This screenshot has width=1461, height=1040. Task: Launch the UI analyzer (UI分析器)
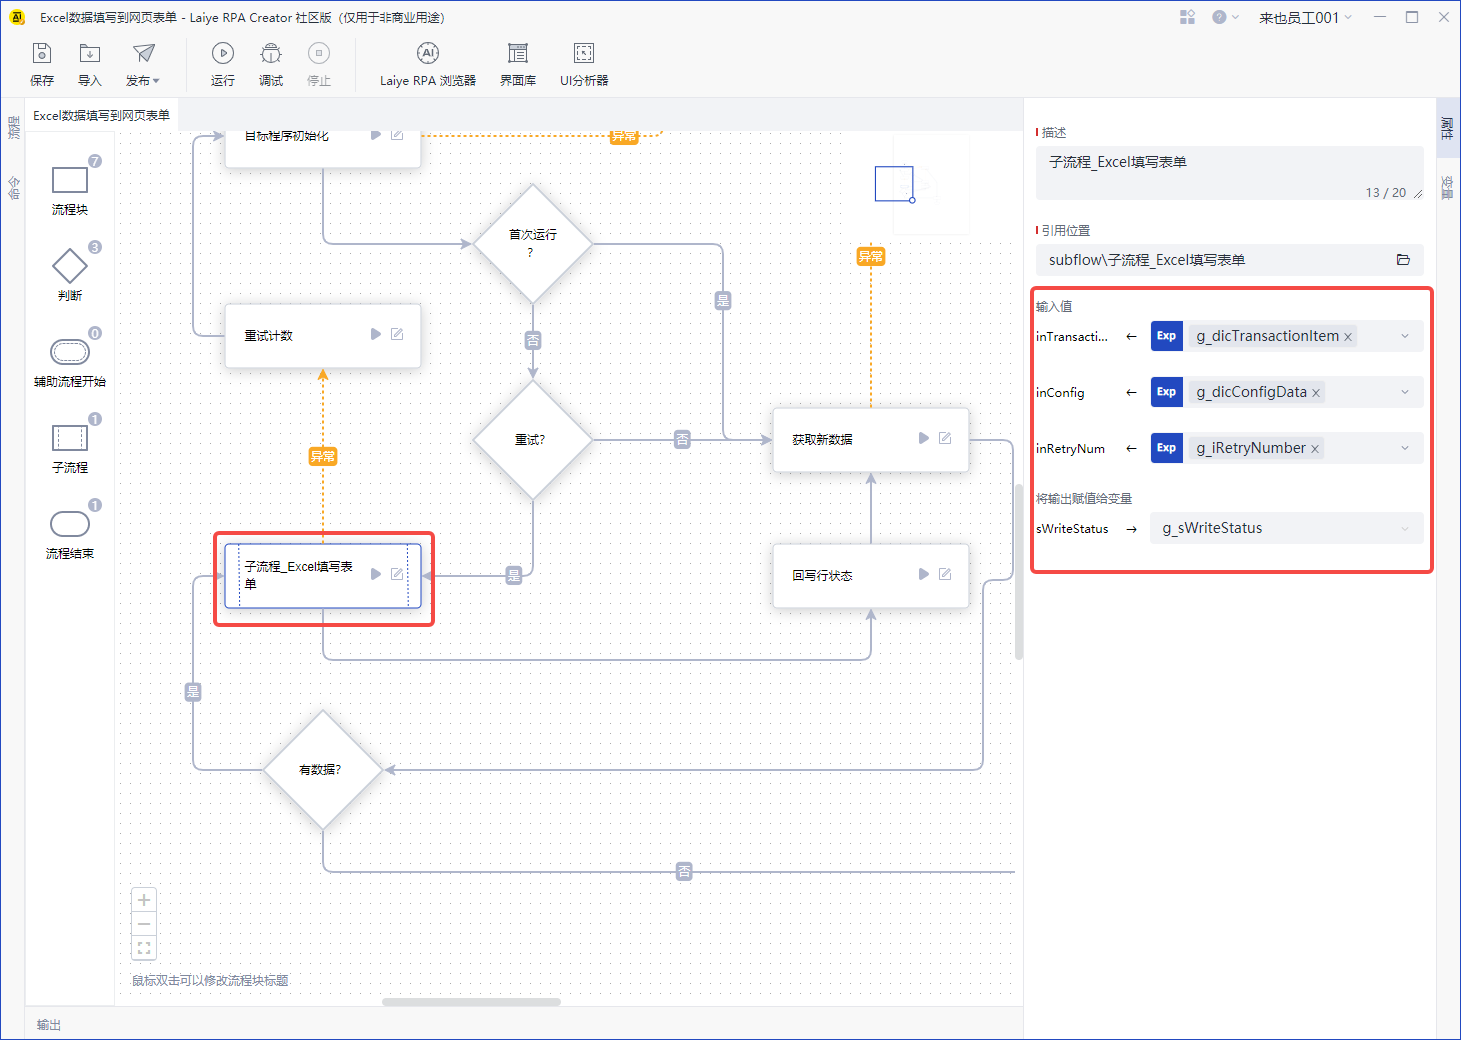(584, 65)
